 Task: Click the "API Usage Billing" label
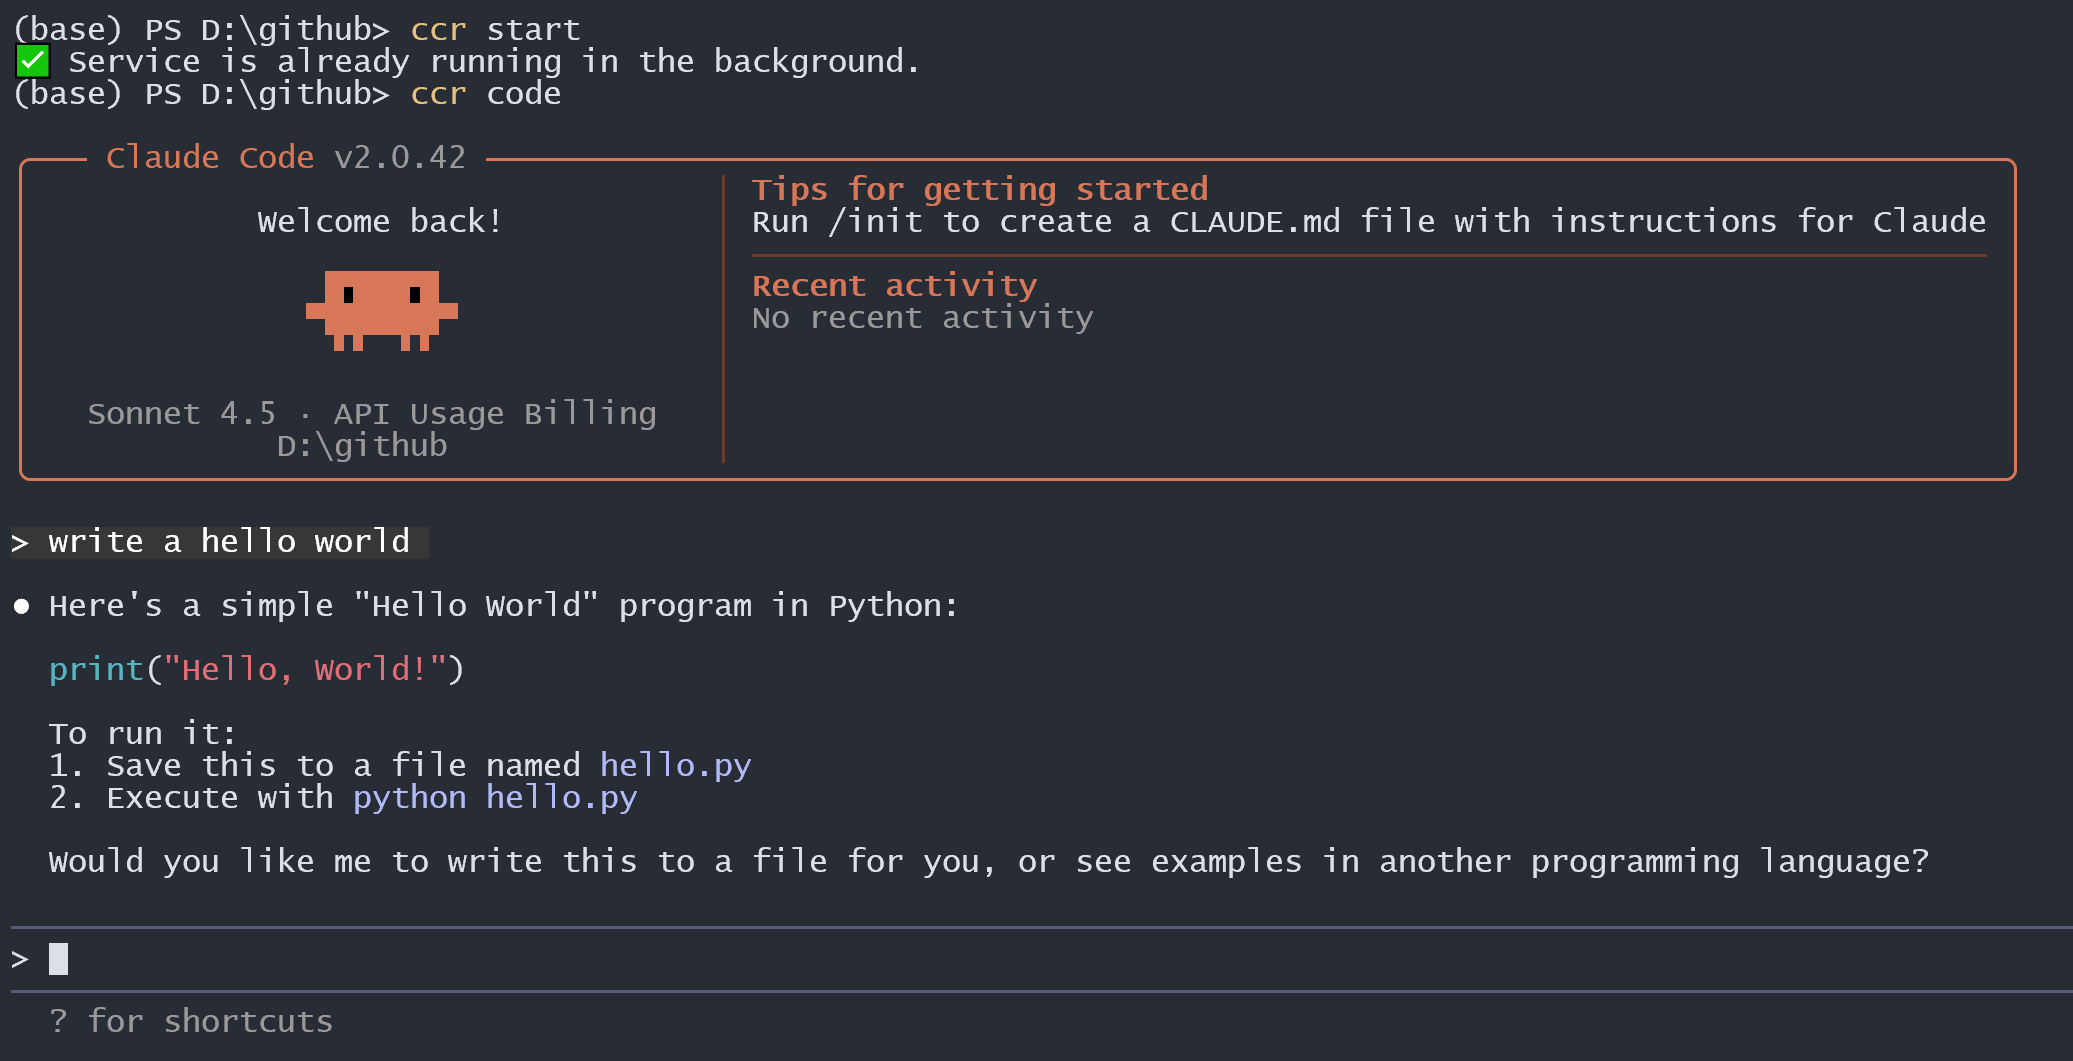(495, 414)
